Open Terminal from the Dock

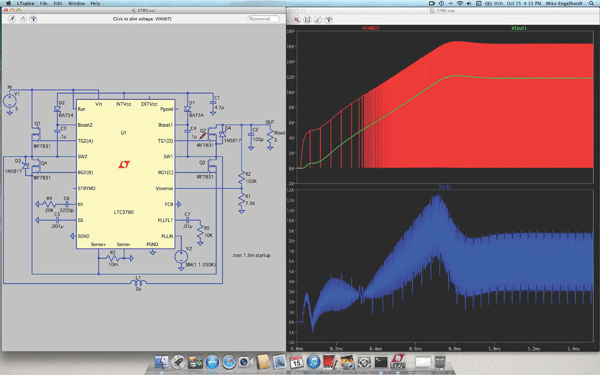click(x=381, y=362)
